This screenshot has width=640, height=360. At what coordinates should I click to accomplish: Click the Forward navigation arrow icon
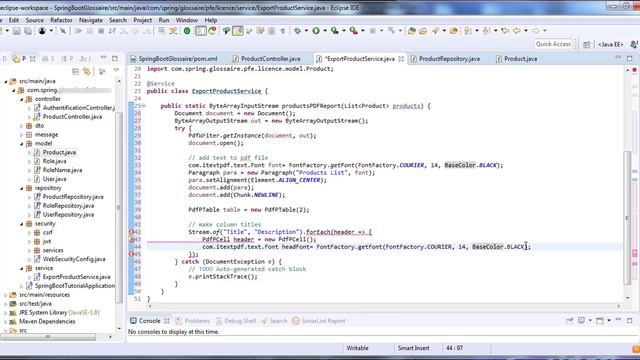pos(536,31)
